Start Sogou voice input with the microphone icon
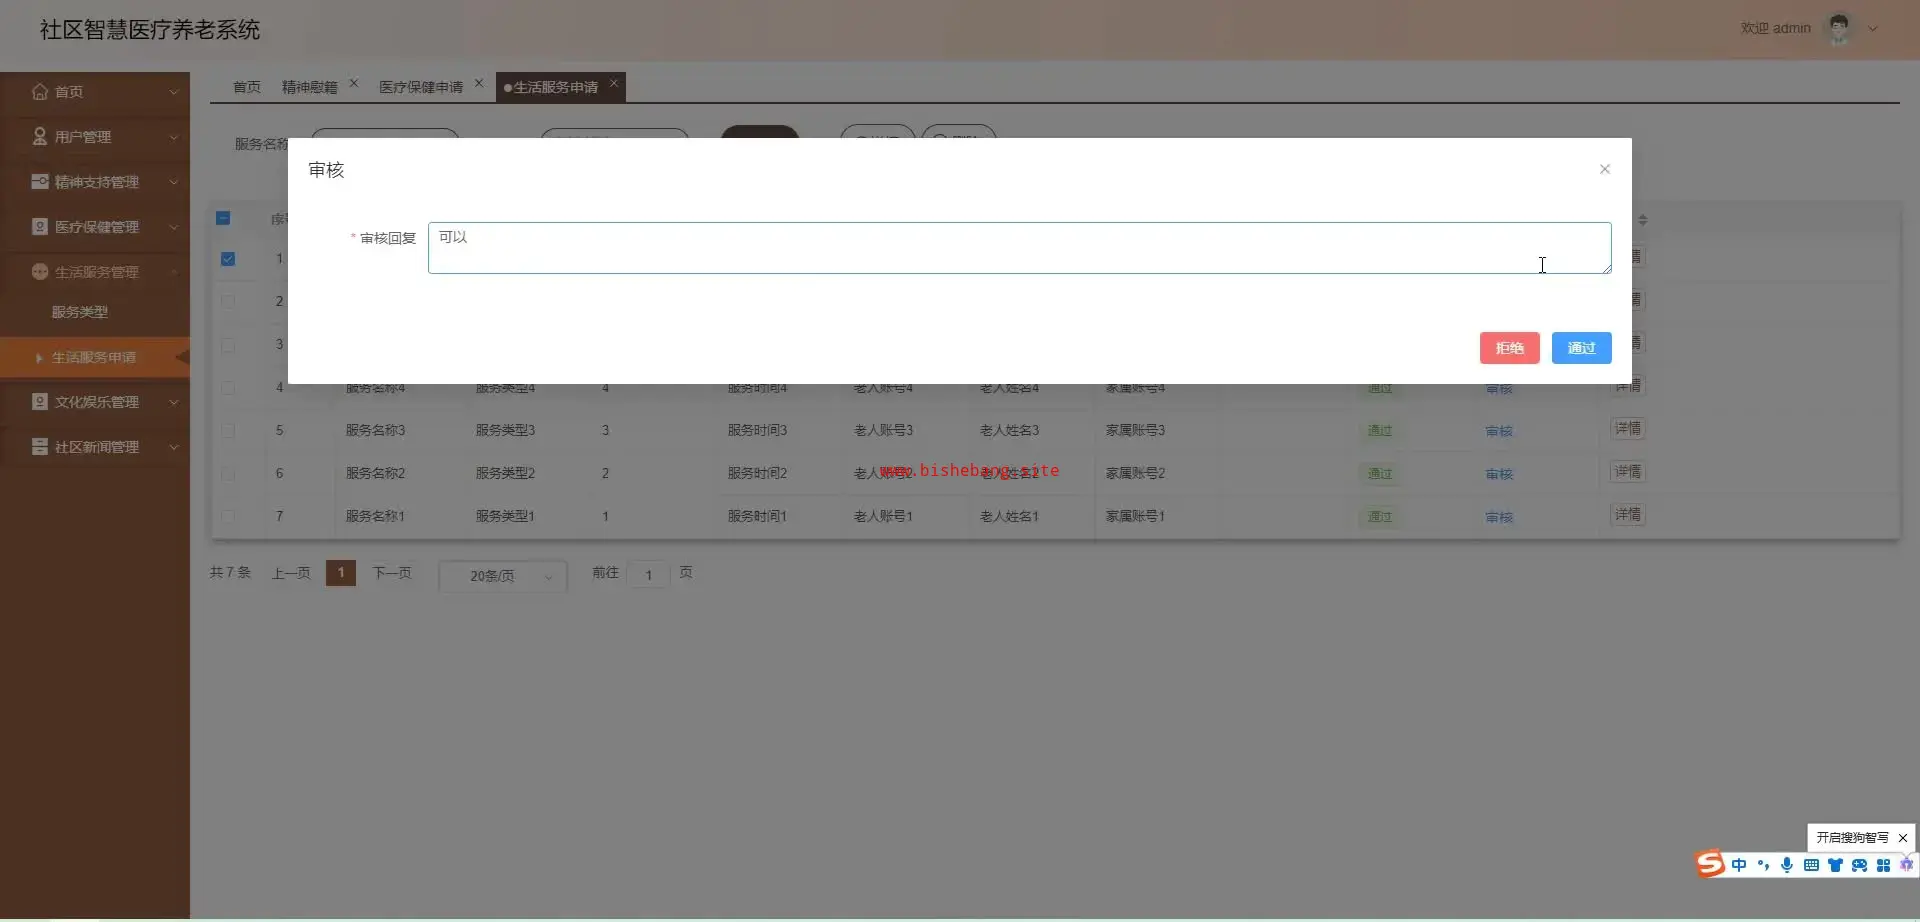 (1787, 865)
